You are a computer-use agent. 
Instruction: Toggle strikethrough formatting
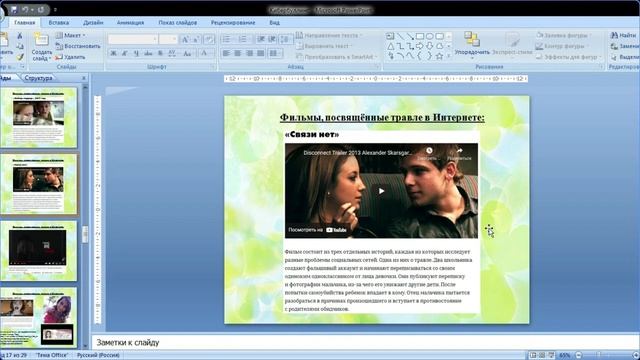click(148, 53)
